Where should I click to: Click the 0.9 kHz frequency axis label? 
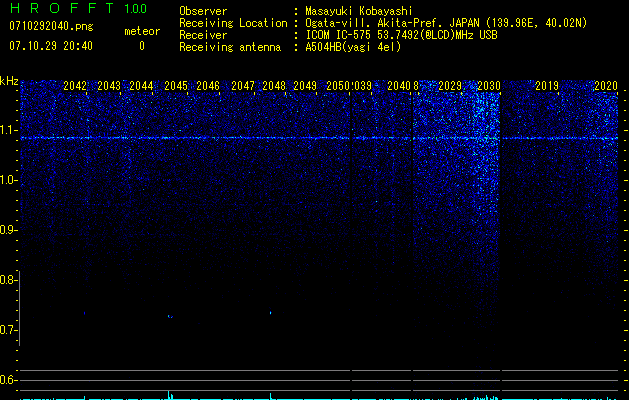tap(9, 230)
